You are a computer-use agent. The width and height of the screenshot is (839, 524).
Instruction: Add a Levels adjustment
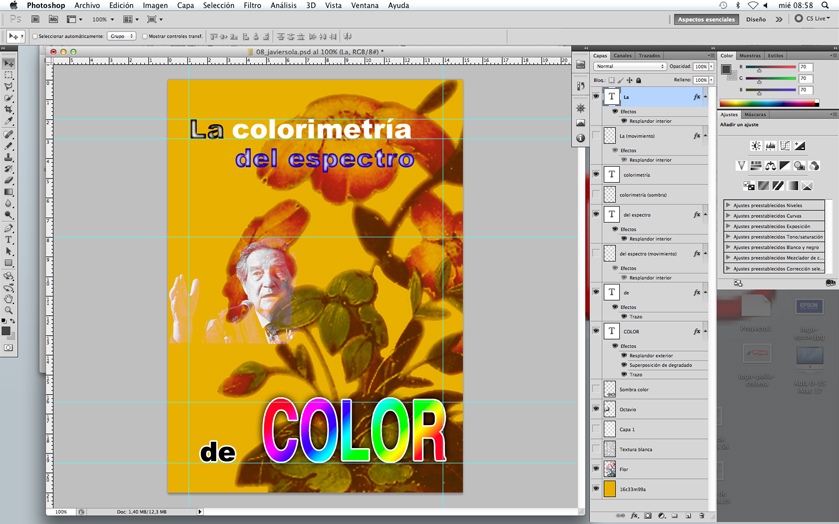click(771, 146)
